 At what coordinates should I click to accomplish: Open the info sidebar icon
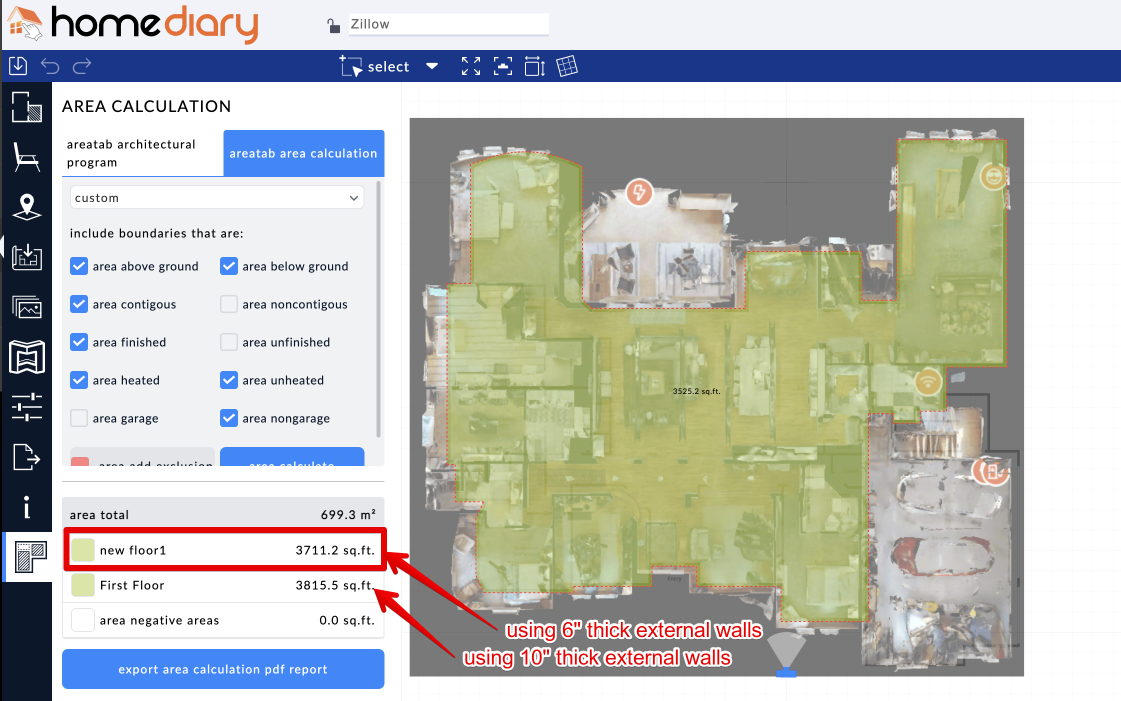(26, 507)
